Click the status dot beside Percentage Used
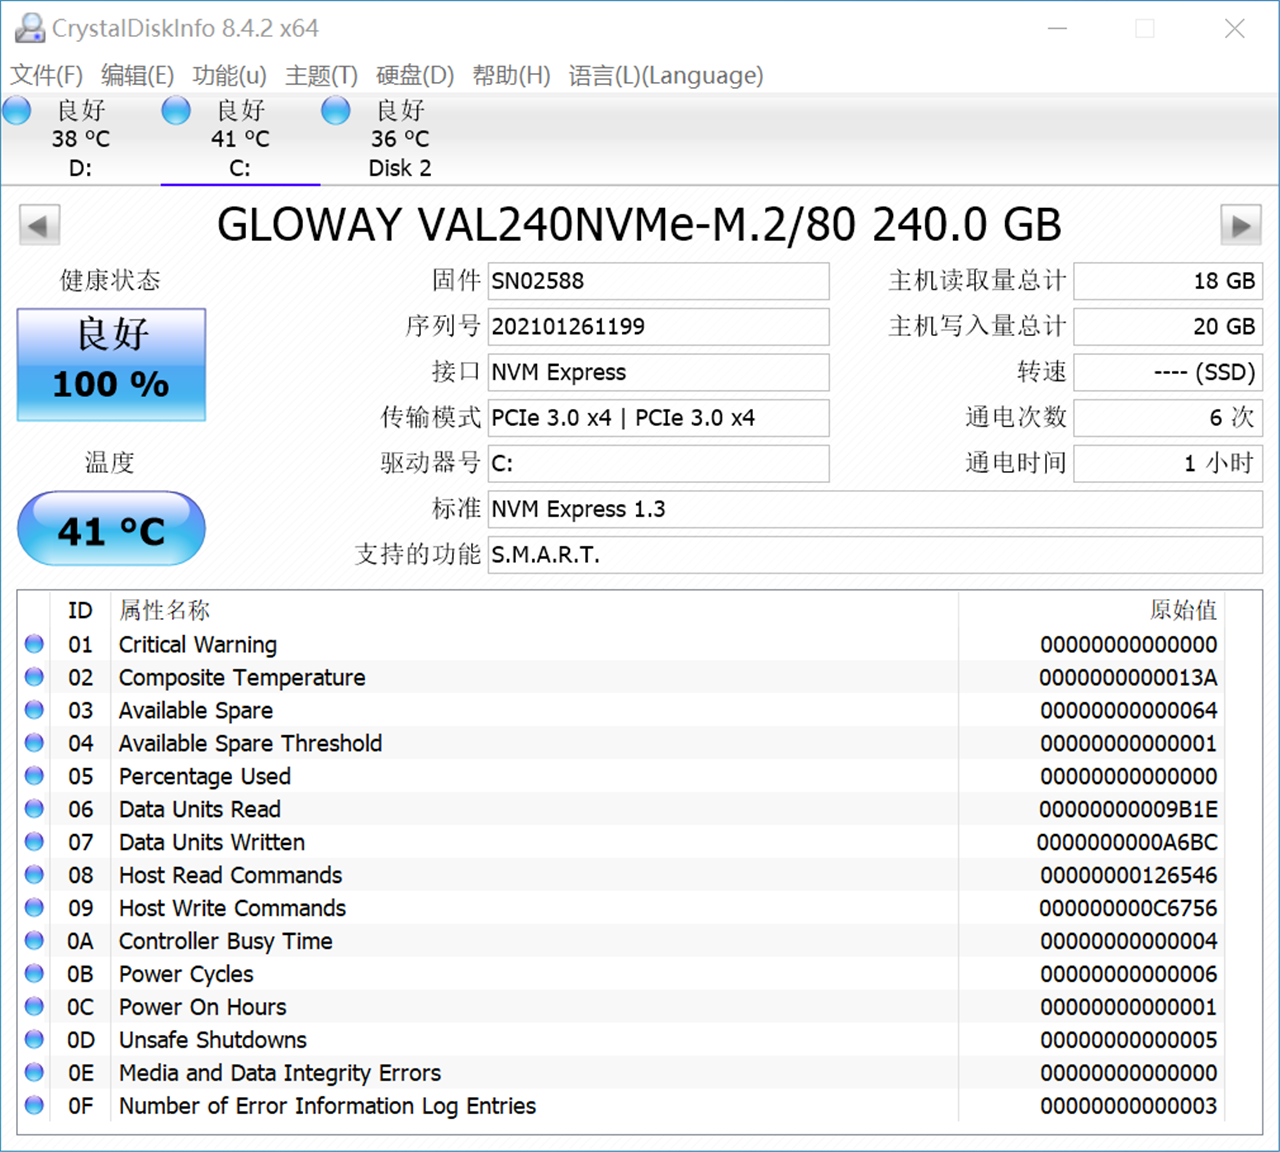Screen dimensions: 1280x1152 tap(33, 776)
